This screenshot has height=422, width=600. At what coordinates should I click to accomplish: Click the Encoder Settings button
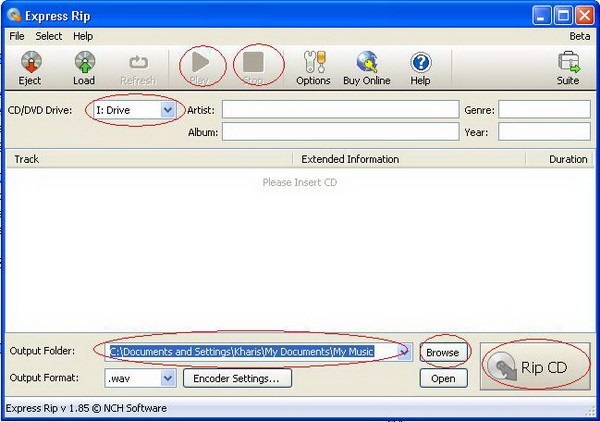click(237, 378)
